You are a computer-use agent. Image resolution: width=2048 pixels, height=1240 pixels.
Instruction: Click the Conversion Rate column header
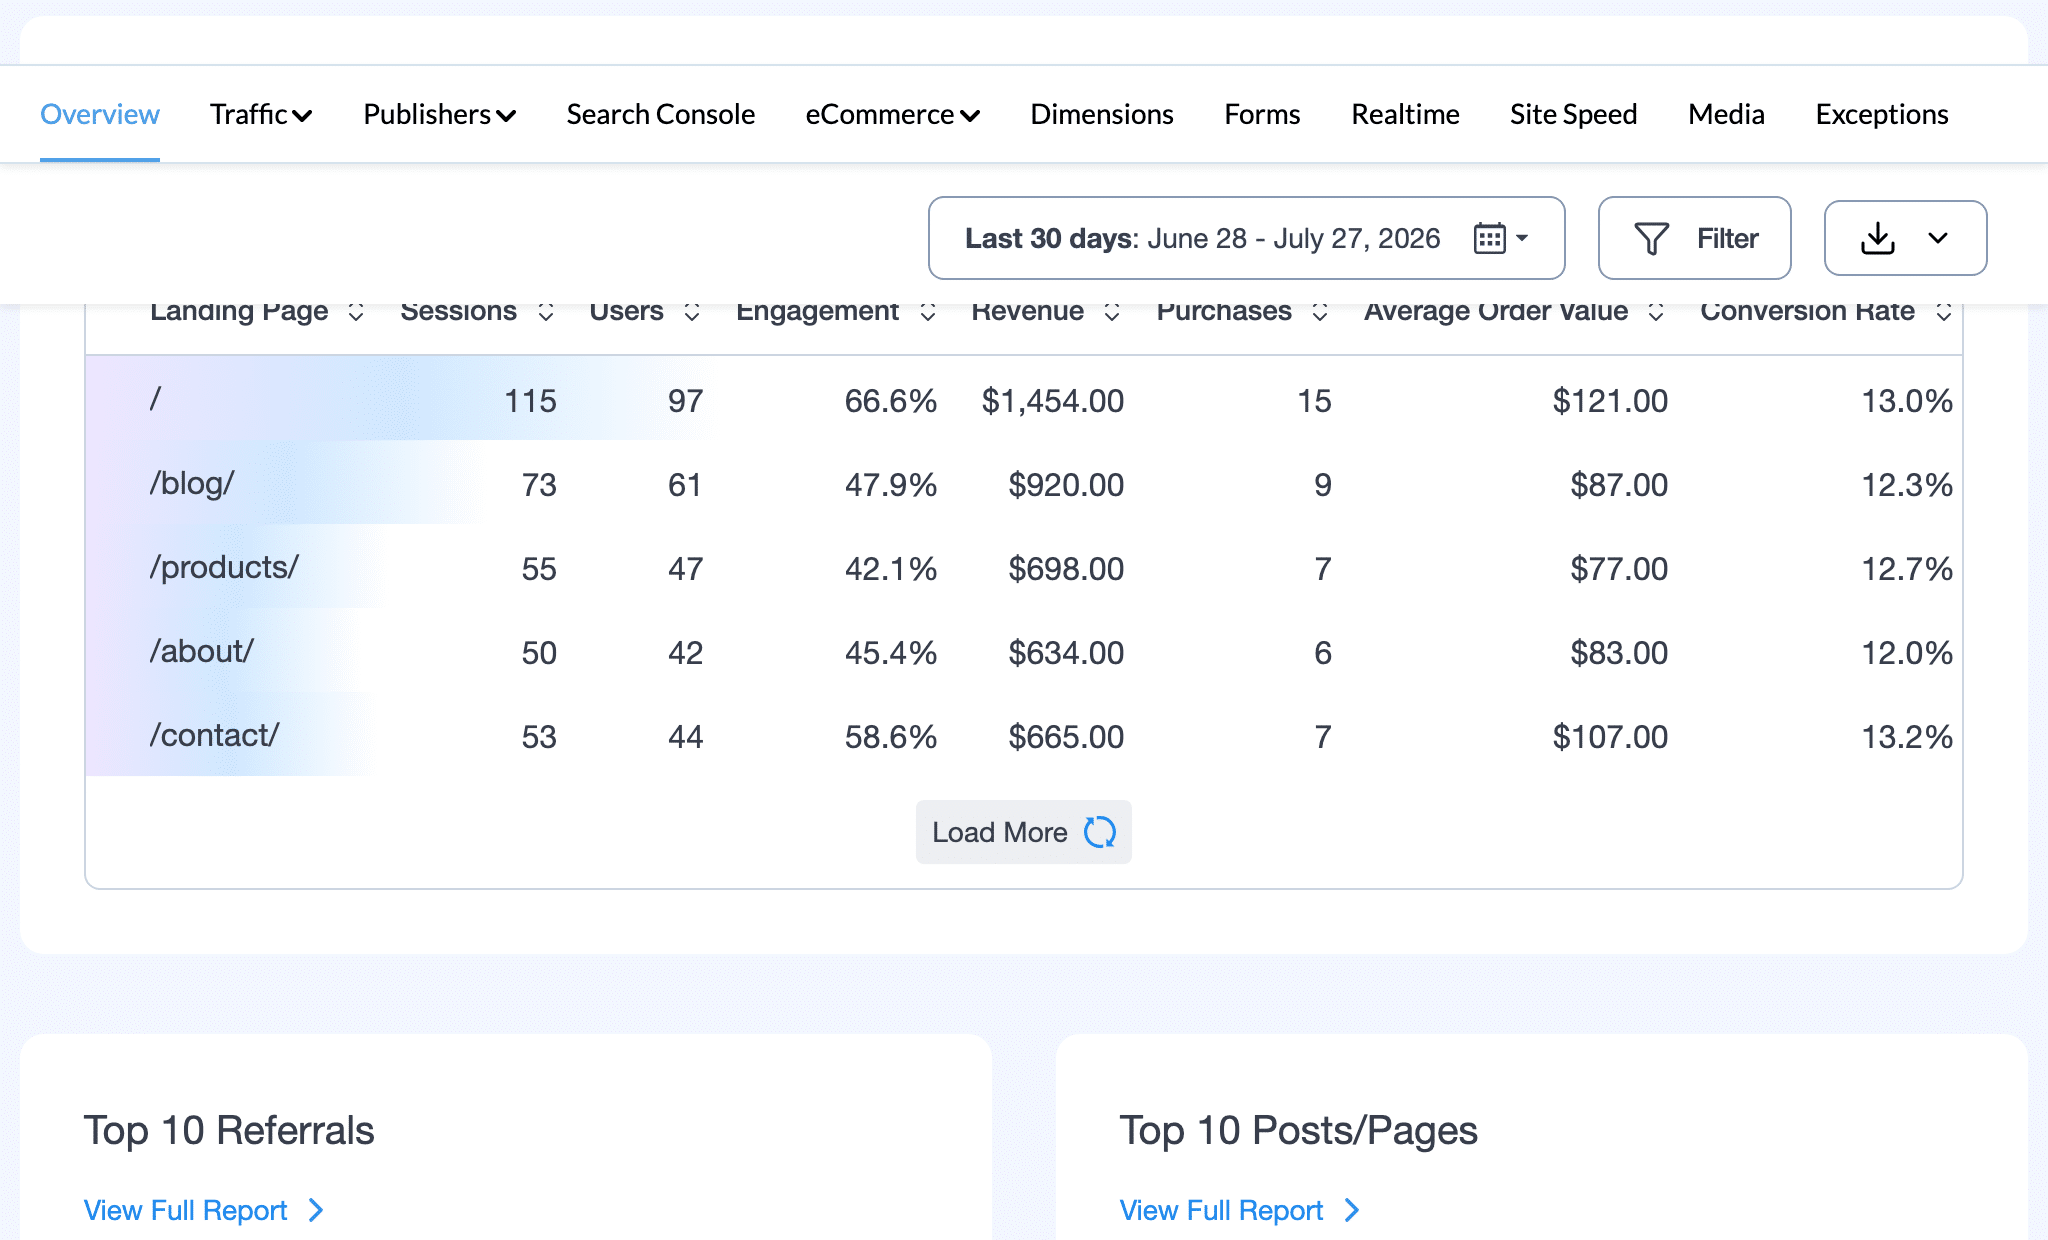pyautogui.click(x=1808, y=311)
